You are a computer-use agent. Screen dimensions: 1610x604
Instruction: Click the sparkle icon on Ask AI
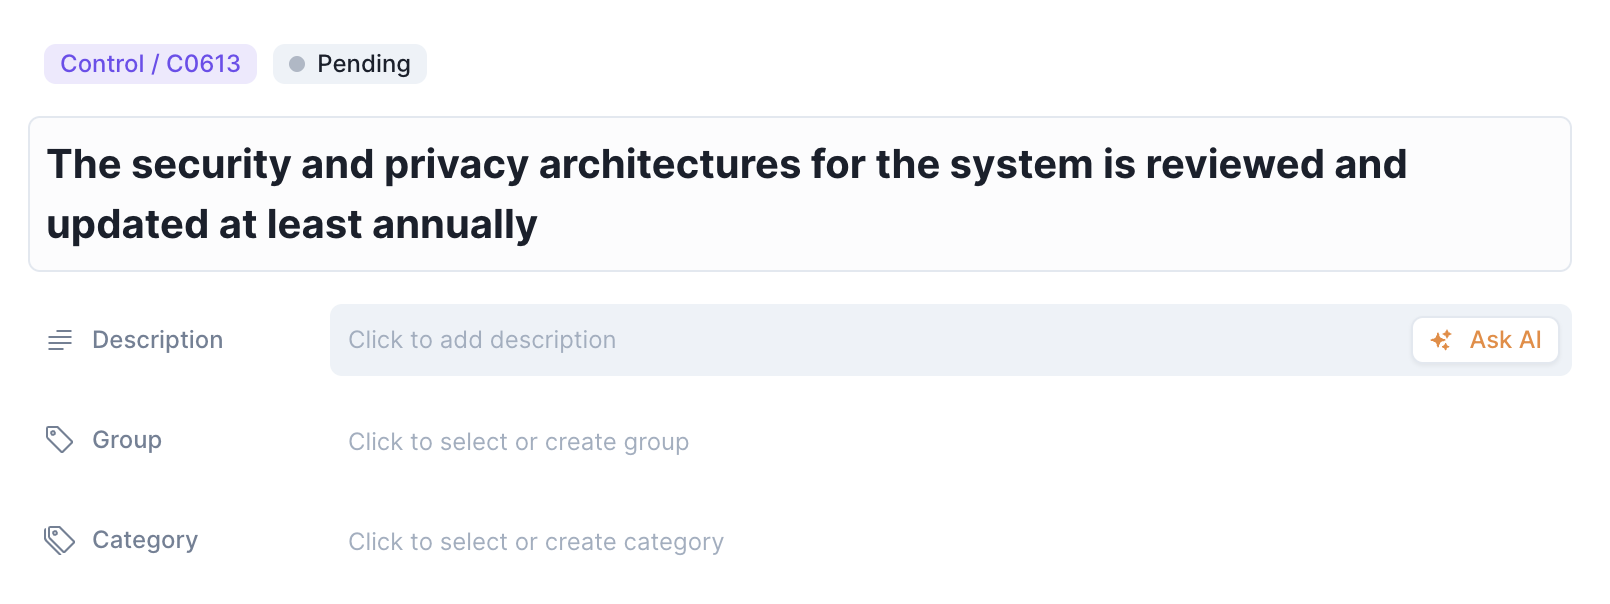(x=1441, y=340)
